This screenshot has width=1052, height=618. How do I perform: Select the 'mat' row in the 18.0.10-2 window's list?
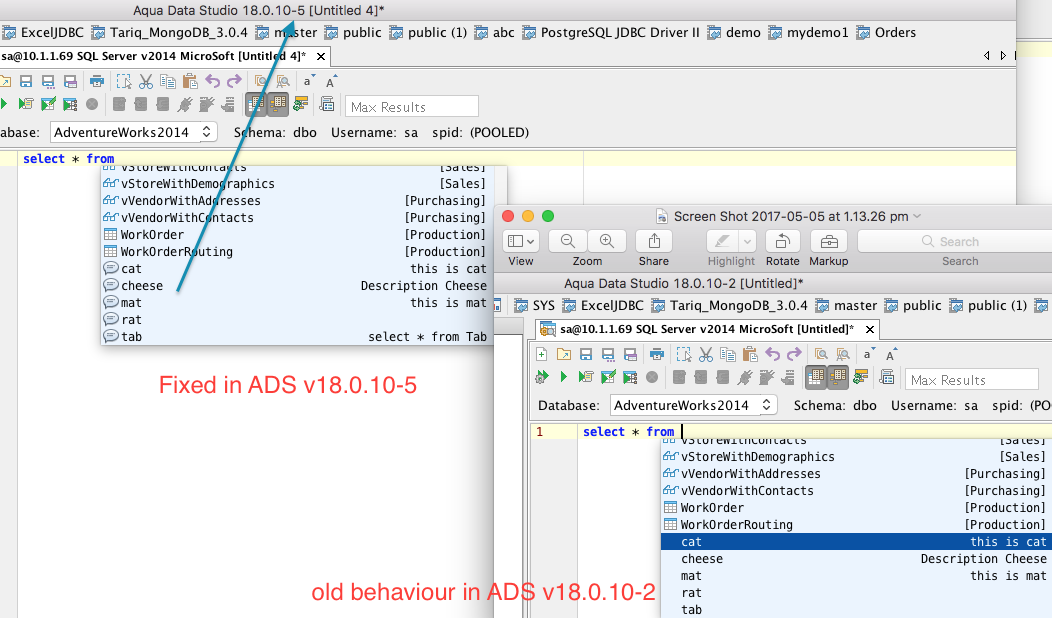point(856,576)
